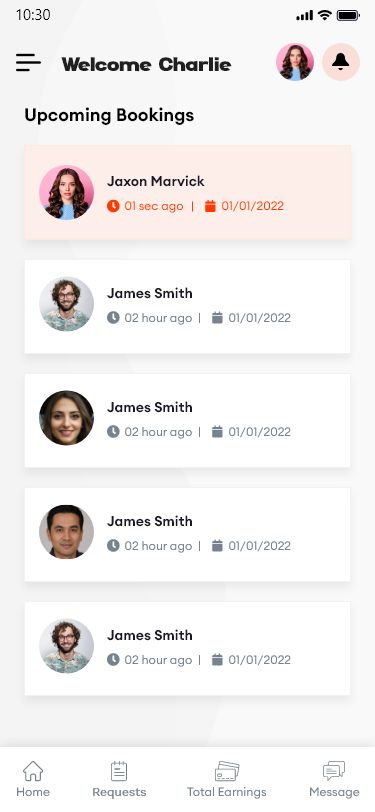The image size is (375, 812).
Task: Open the first James Smith booking card
Action: tap(188, 307)
